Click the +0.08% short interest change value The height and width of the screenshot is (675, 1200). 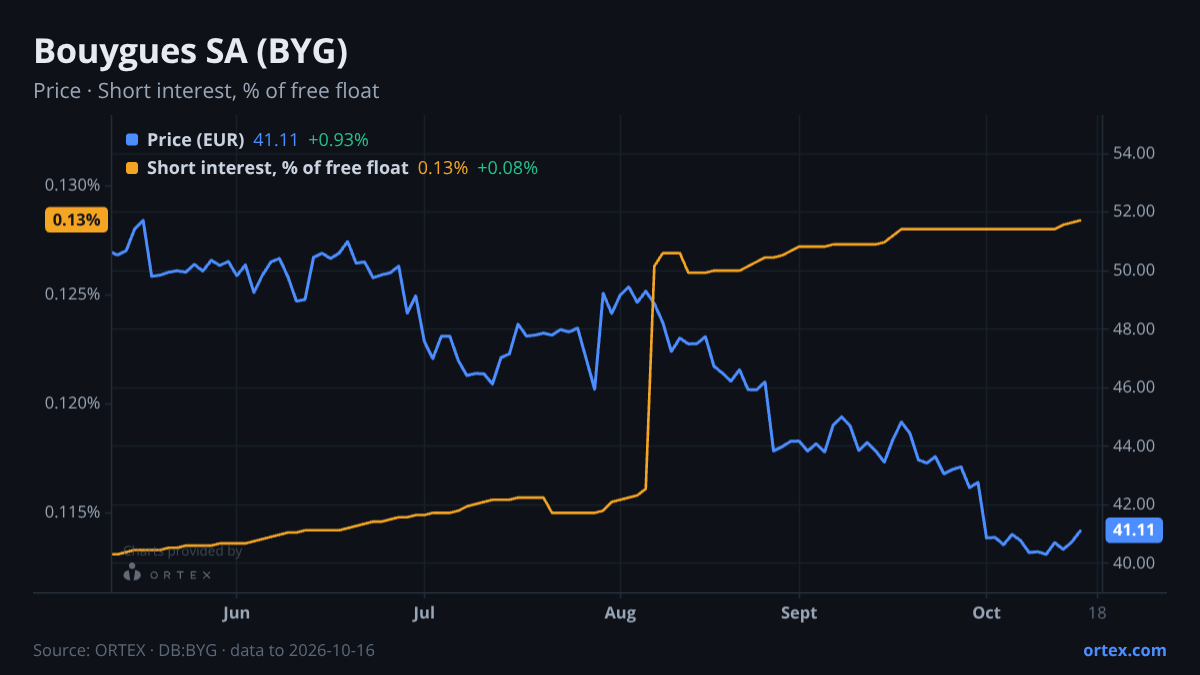507,168
